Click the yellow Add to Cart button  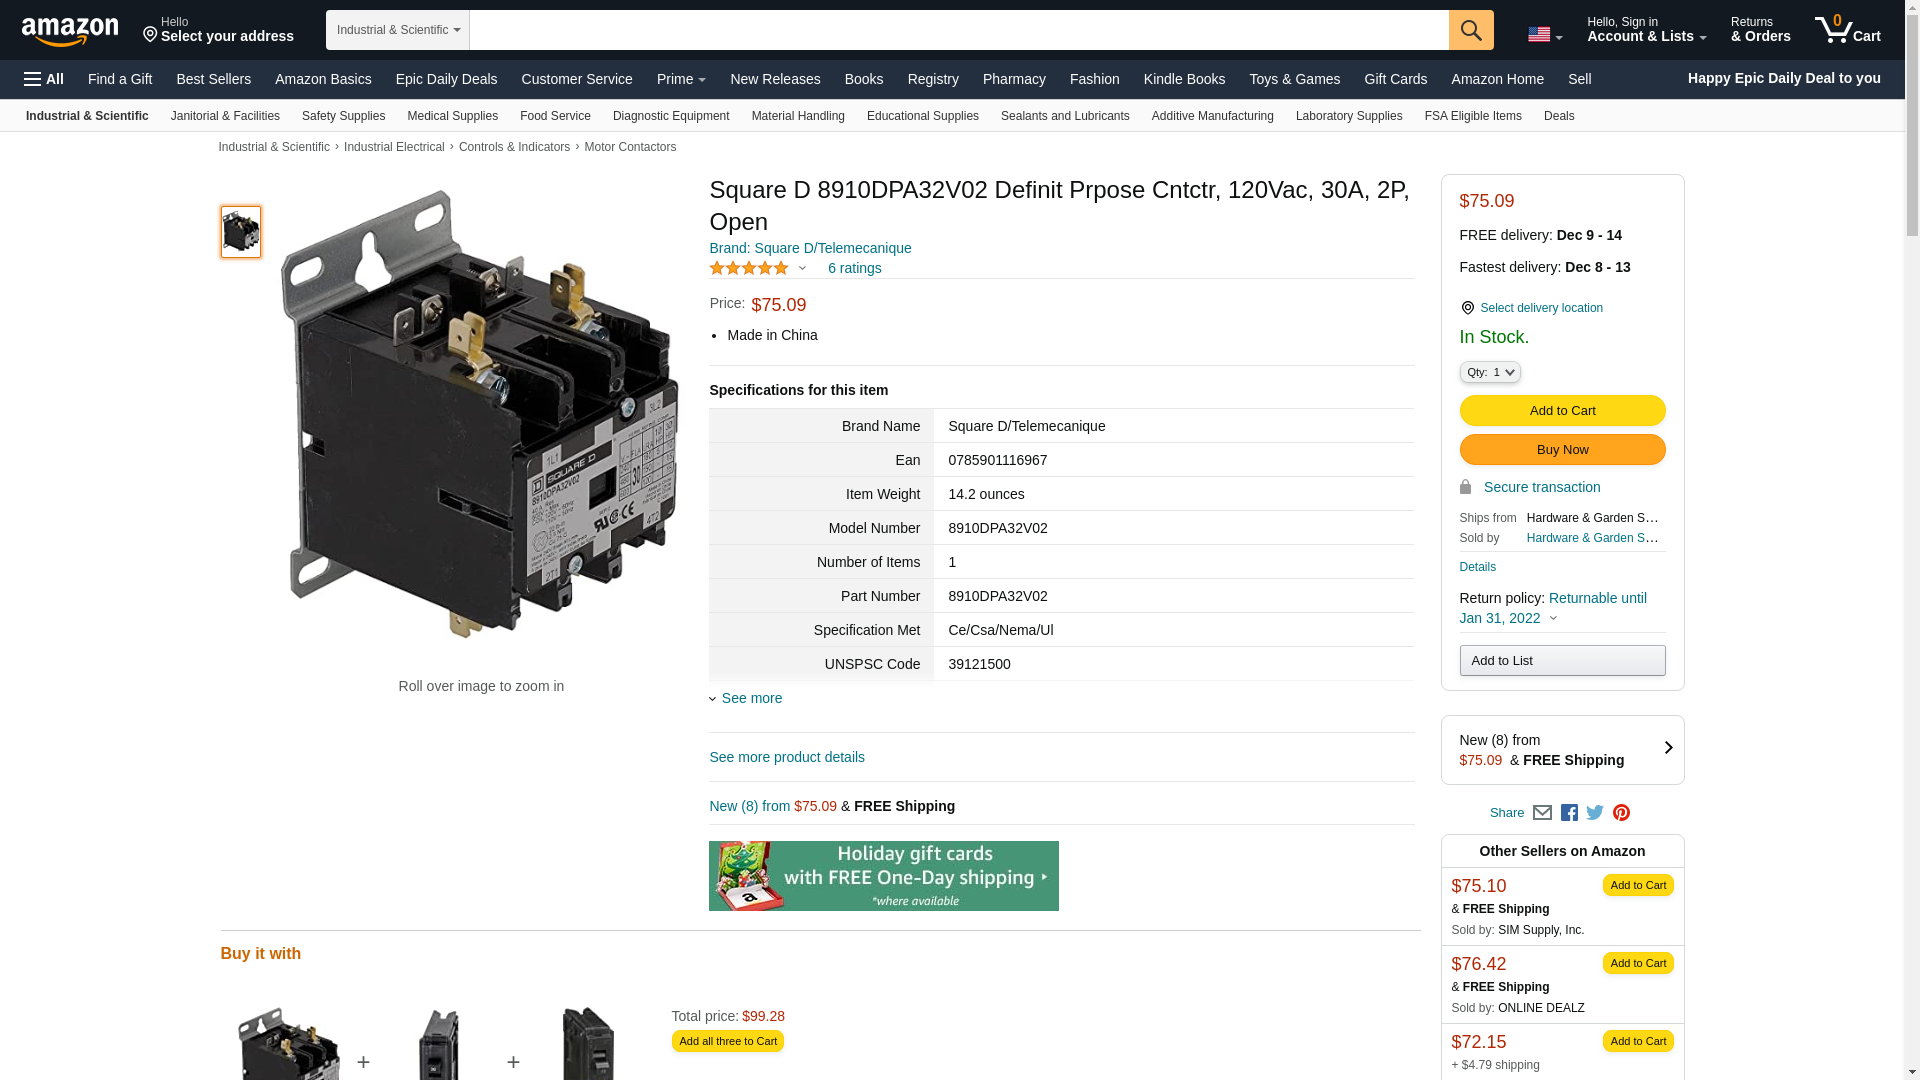coord(1562,411)
